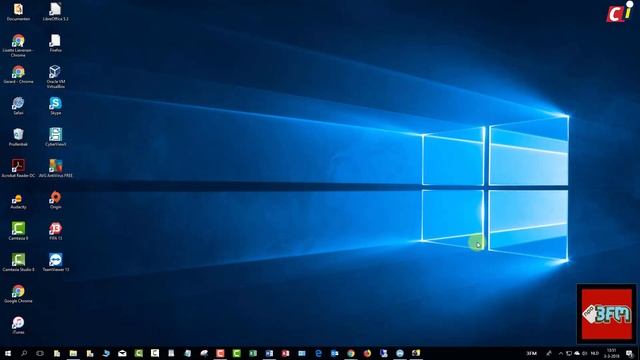Open the LibreOffice 5.2 desktop shortcut

(56, 12)
